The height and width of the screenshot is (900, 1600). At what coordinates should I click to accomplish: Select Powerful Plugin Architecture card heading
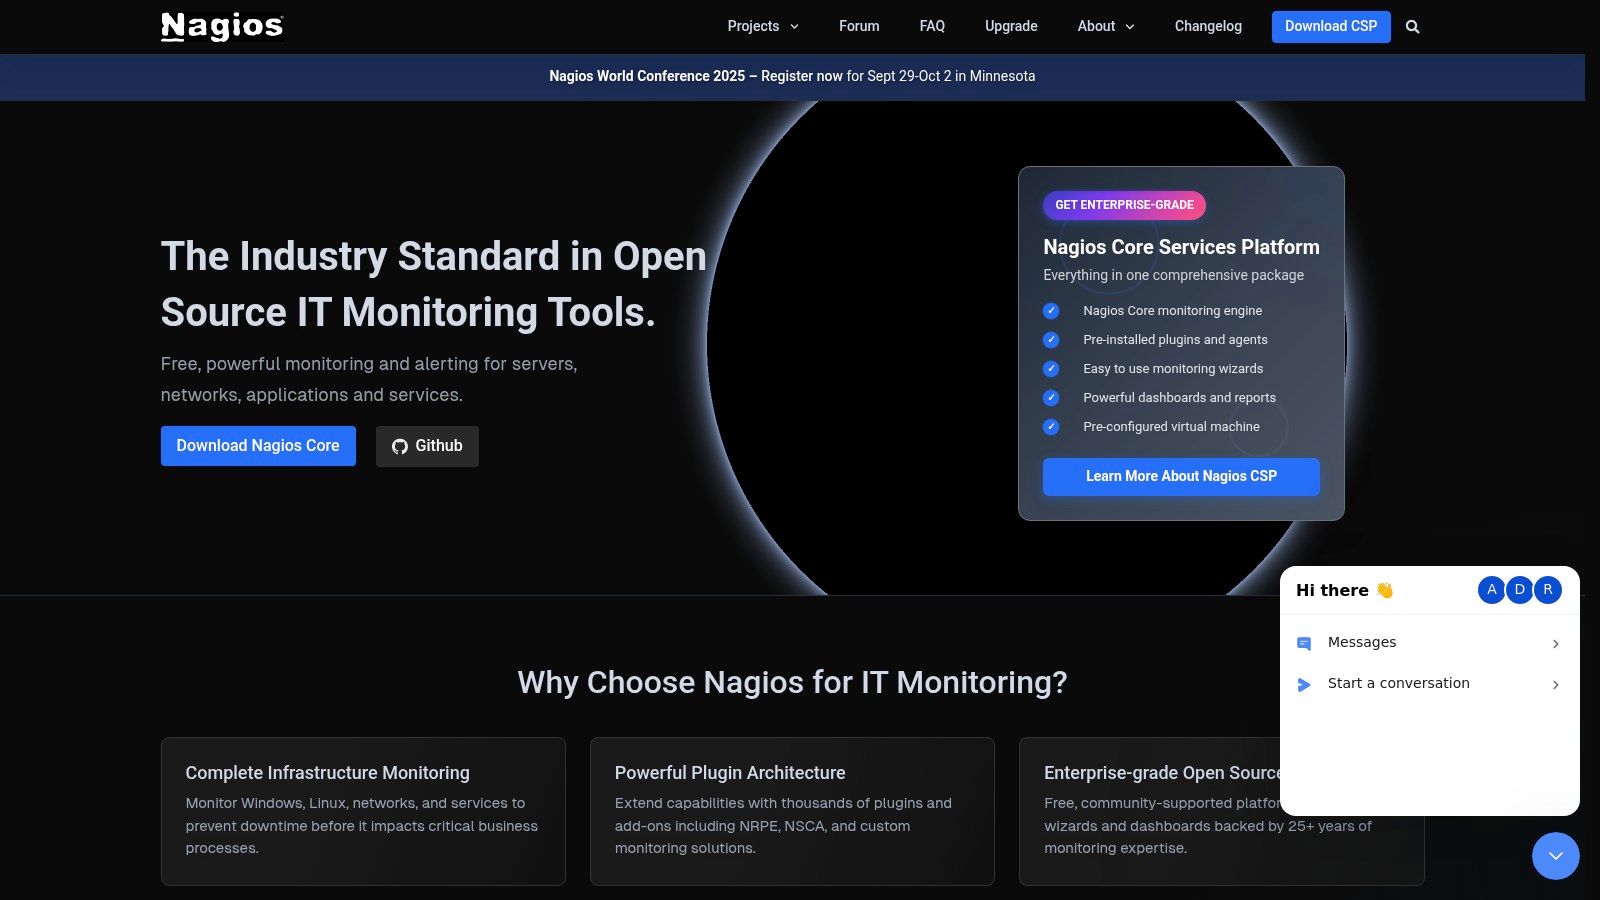(730, 773)
